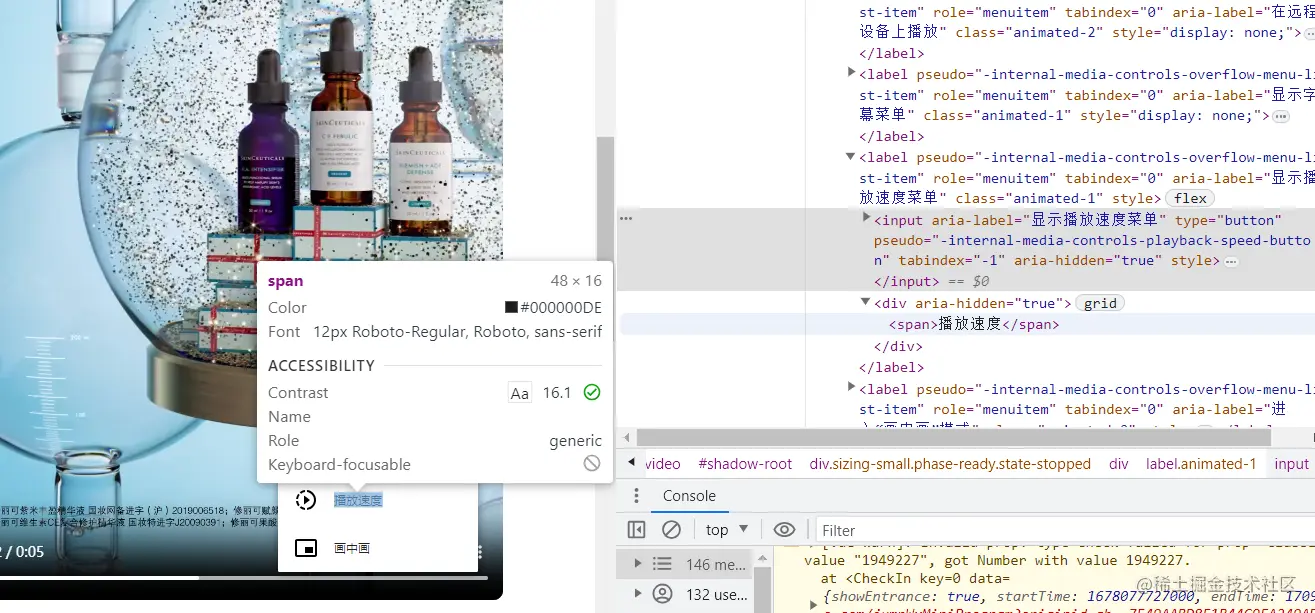Click the user icon beside 132 user messages

coord(662,594)
